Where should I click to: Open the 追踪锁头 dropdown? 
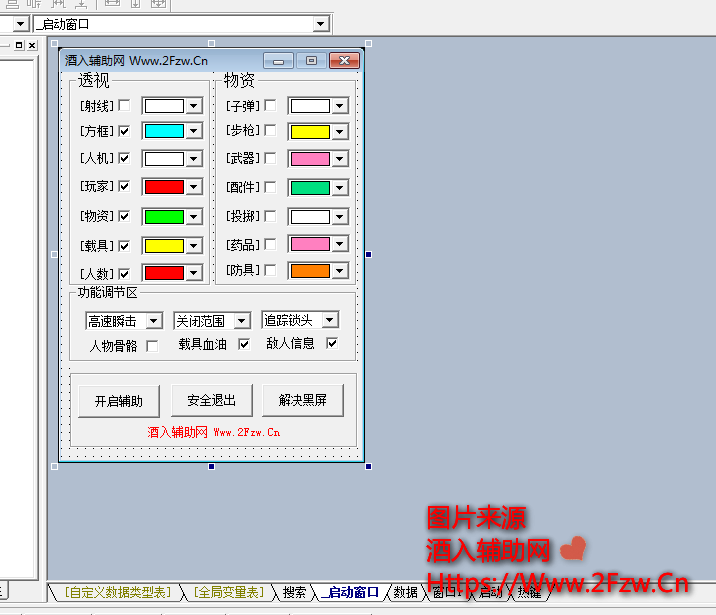(x=329, y=320)
